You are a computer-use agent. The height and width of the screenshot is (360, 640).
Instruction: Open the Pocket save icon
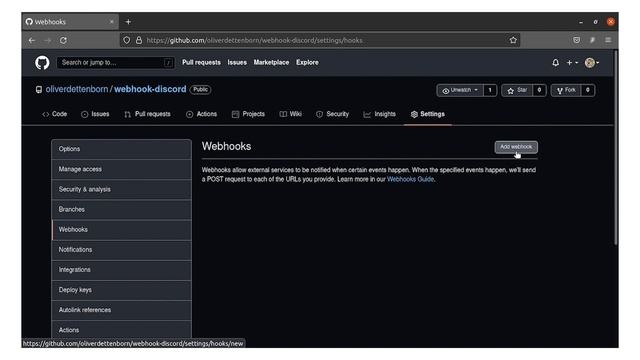576,40
